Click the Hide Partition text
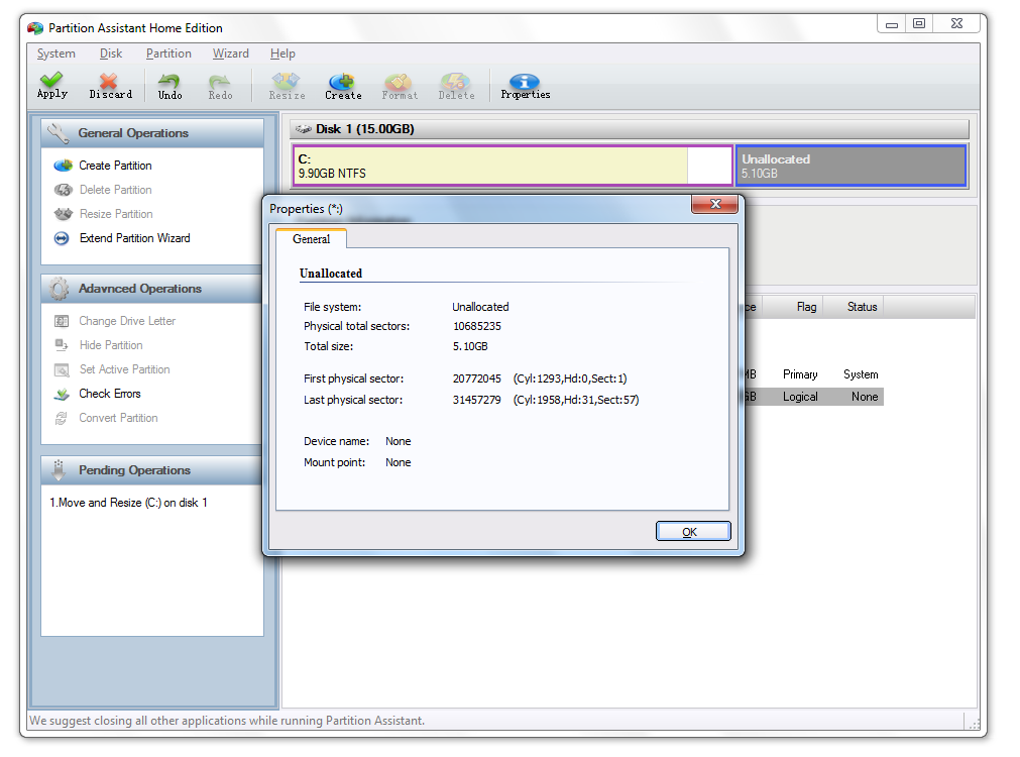This screenshot has height=757, width=1020. click(111, 345)
